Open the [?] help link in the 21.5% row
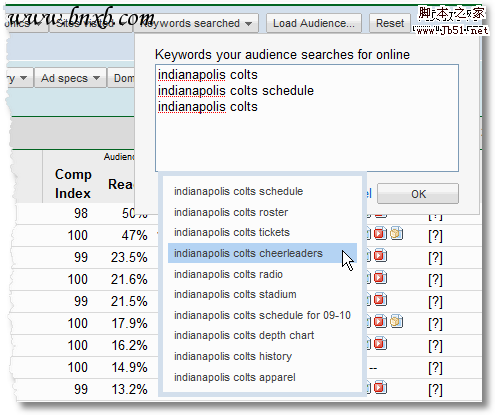Image resolution: width=495 pixels, height=415 pixels. 435,302
